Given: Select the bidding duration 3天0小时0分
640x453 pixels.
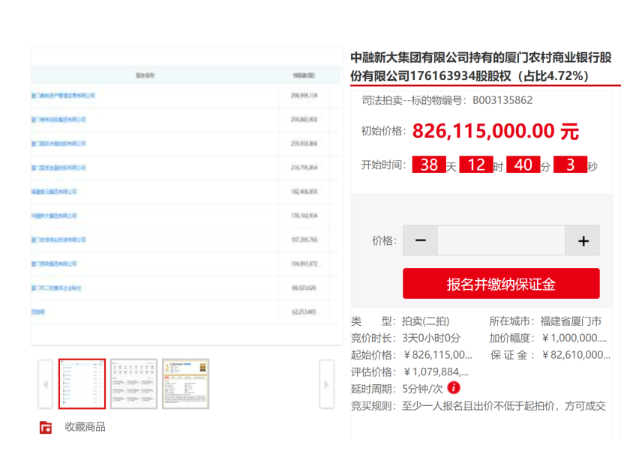Looking at the screenshot, I should [x=431, y=338].
